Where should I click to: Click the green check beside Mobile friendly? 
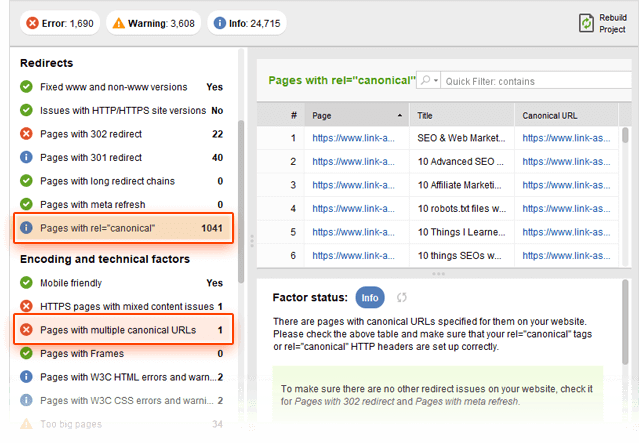(x=26, y=283)
